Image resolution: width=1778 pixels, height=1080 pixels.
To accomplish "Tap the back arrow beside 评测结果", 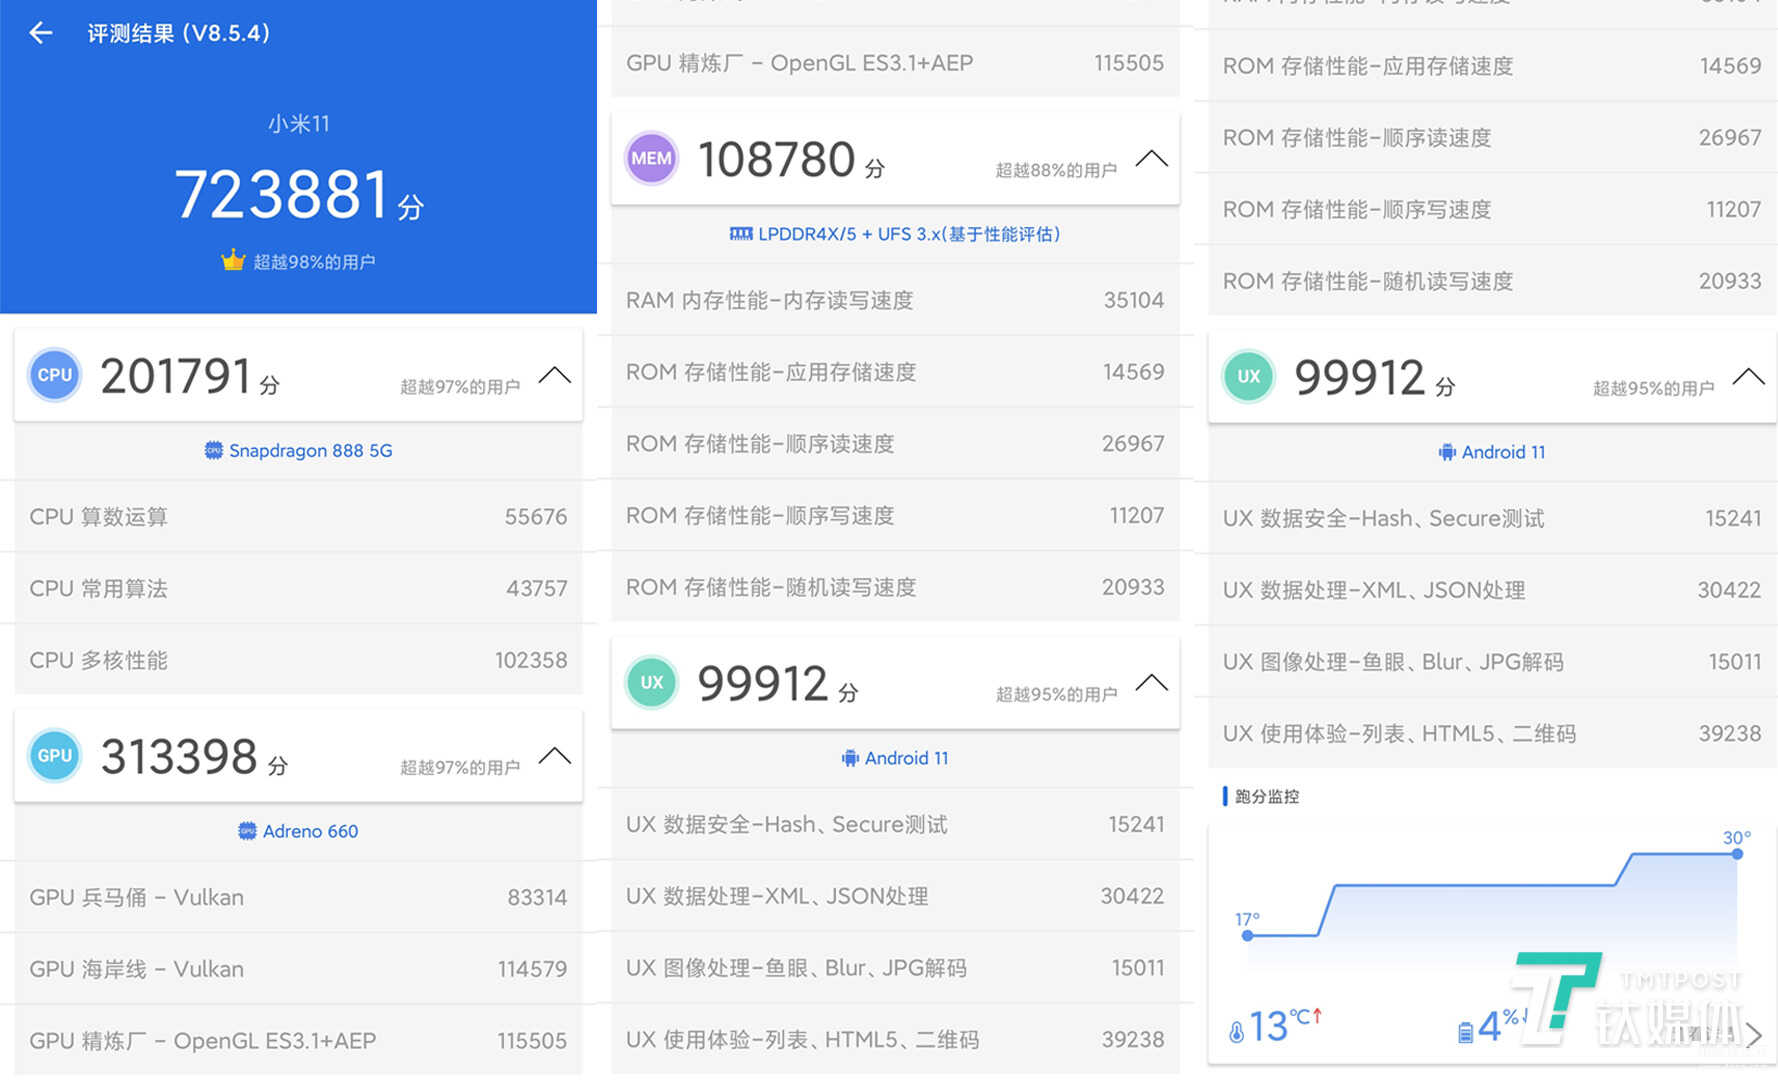I will pos(41,33).
